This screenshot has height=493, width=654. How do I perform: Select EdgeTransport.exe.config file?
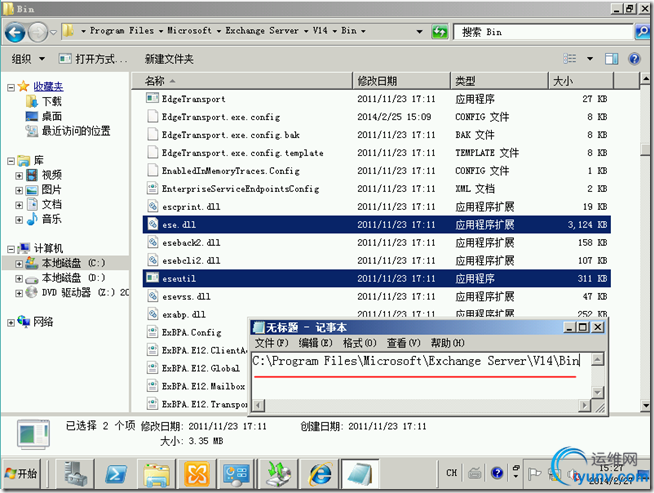(221, 117)
